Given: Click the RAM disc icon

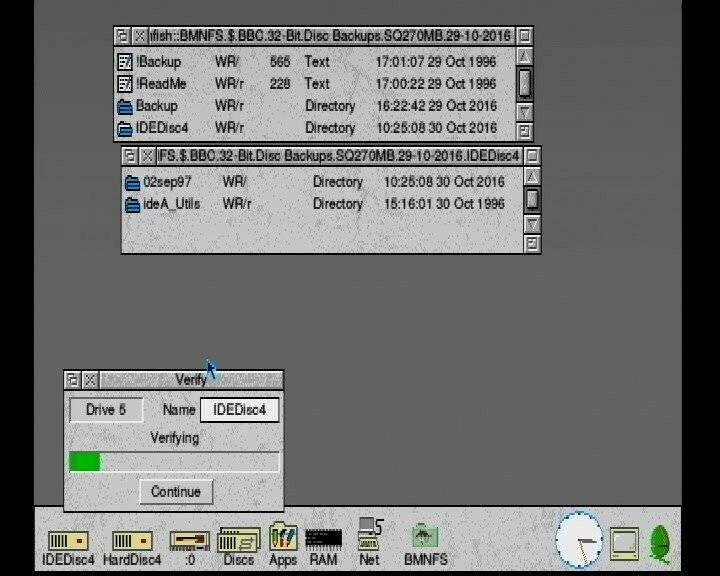Looking at the screenshot, I should pos(323,541).
